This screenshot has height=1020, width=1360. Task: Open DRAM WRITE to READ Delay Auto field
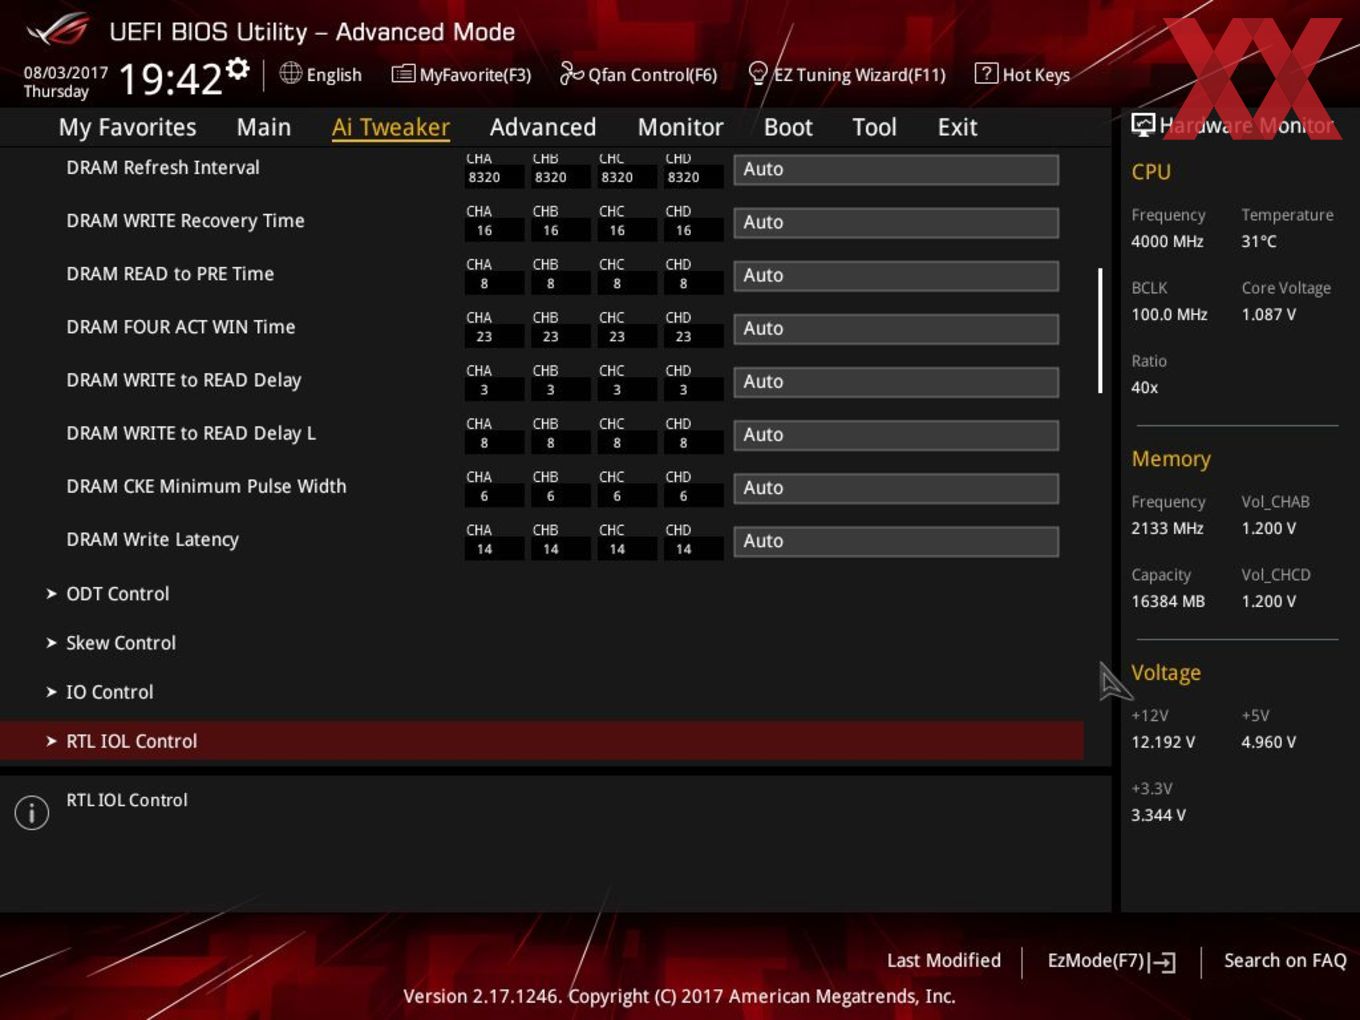tap(896, 381)
